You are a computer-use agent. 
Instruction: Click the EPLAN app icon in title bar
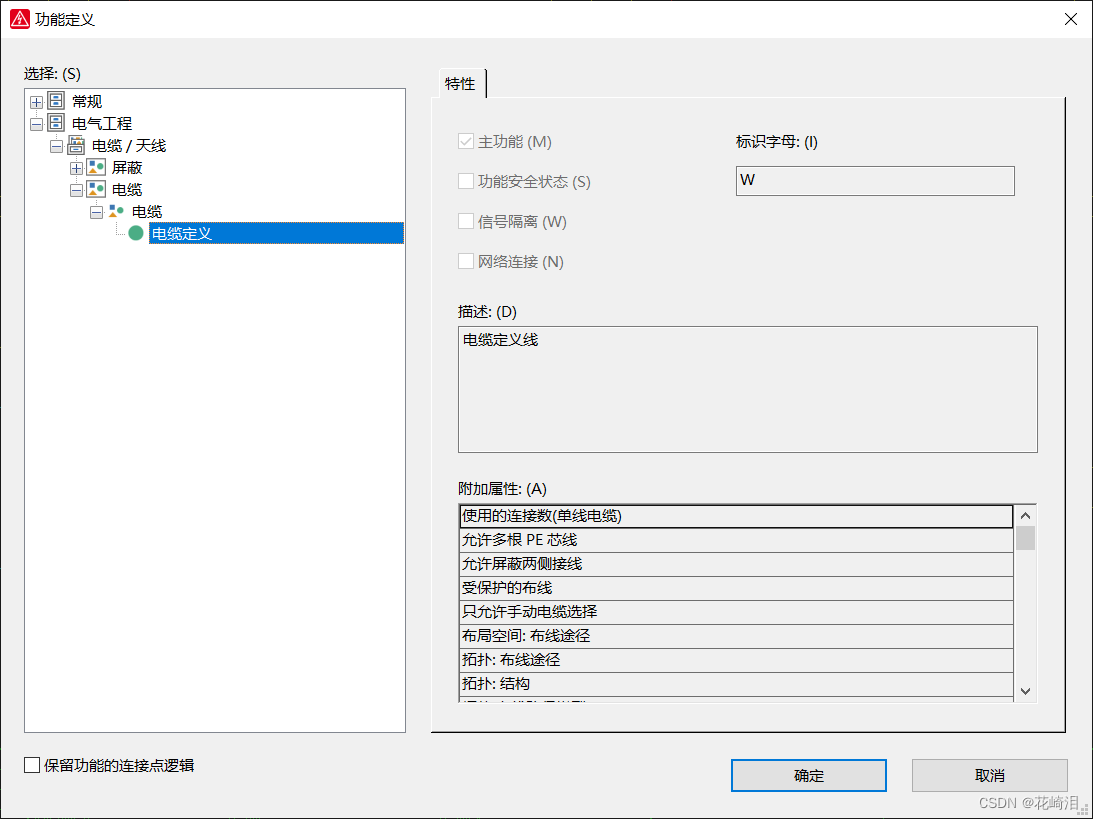click(20, 19)
